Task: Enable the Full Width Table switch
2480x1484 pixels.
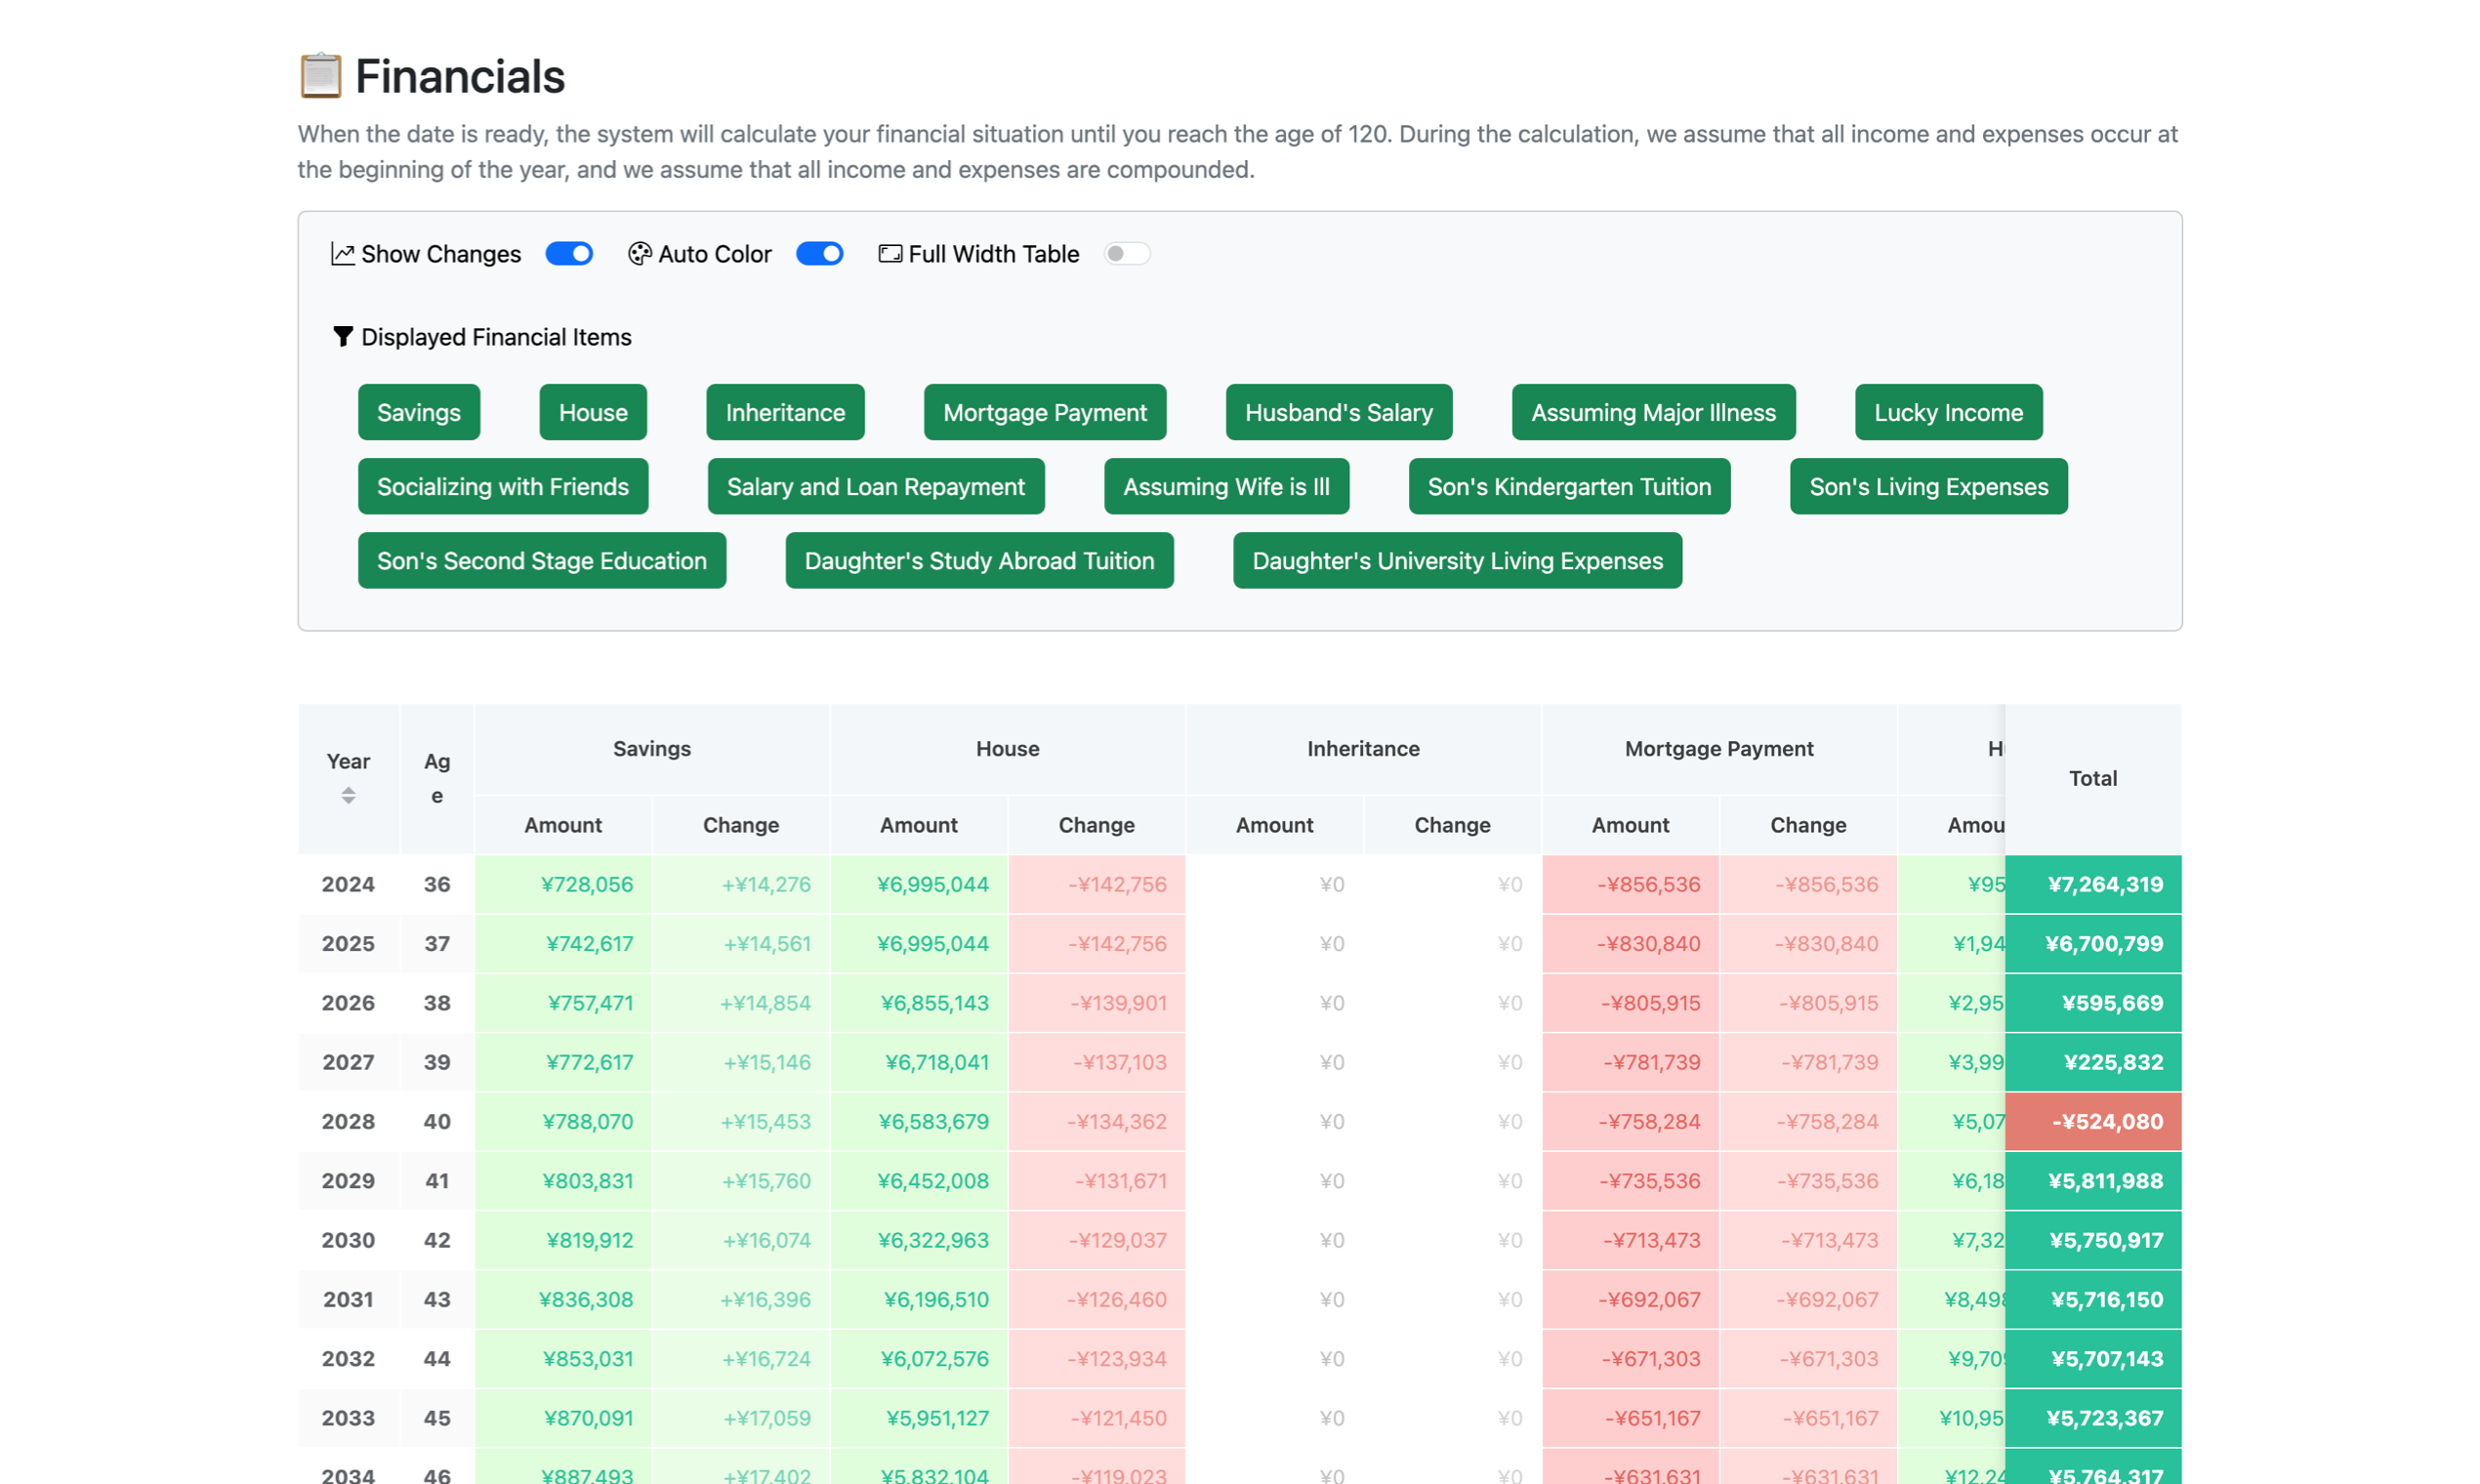Action: (1126, 254)
